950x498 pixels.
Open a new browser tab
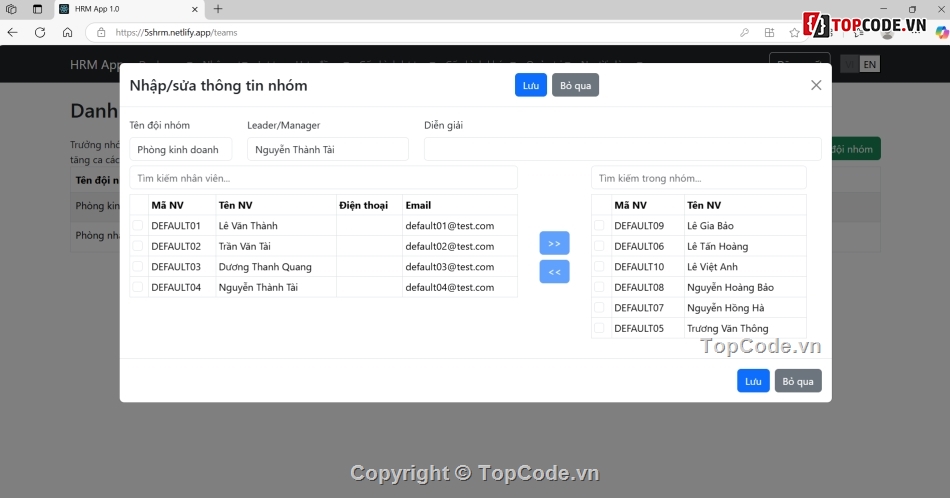tap(218, 9)
